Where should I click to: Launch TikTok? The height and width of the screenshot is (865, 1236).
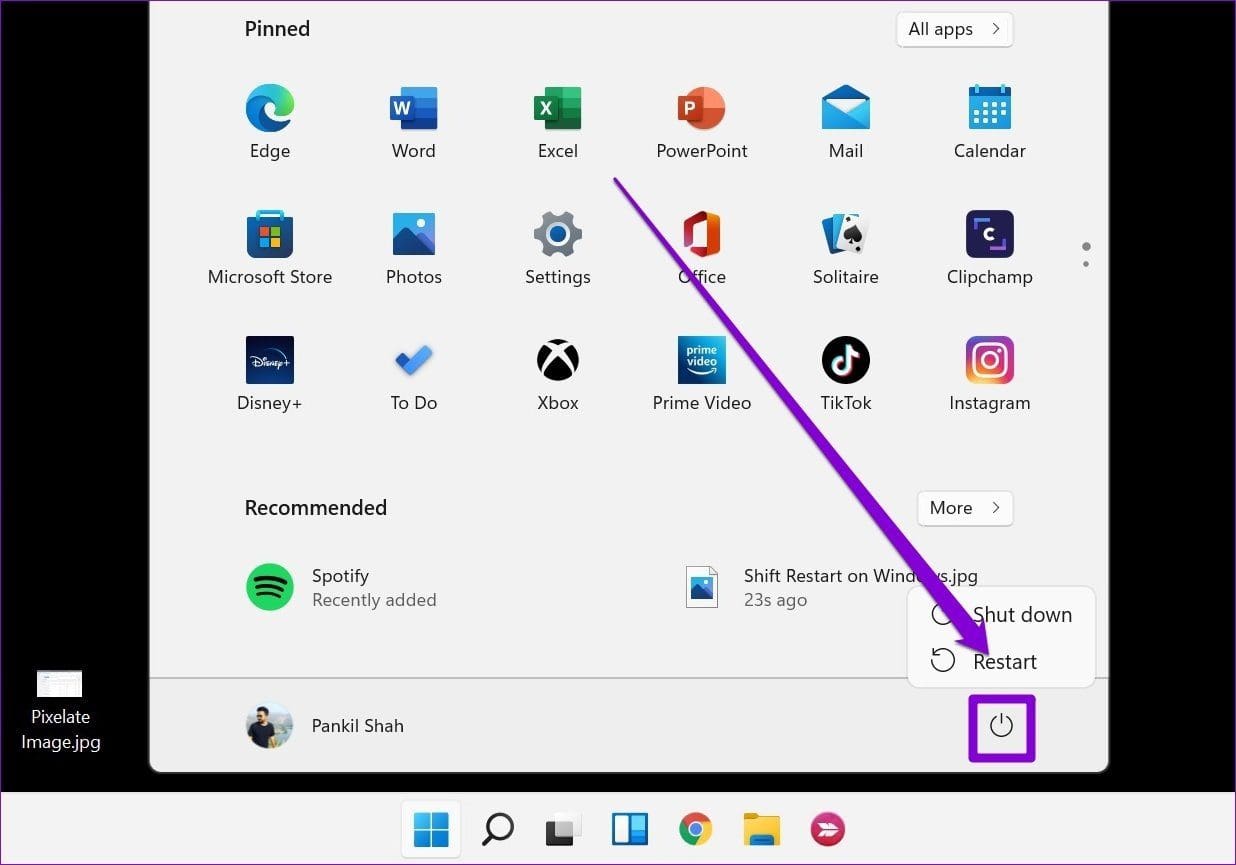click(845, 372)
